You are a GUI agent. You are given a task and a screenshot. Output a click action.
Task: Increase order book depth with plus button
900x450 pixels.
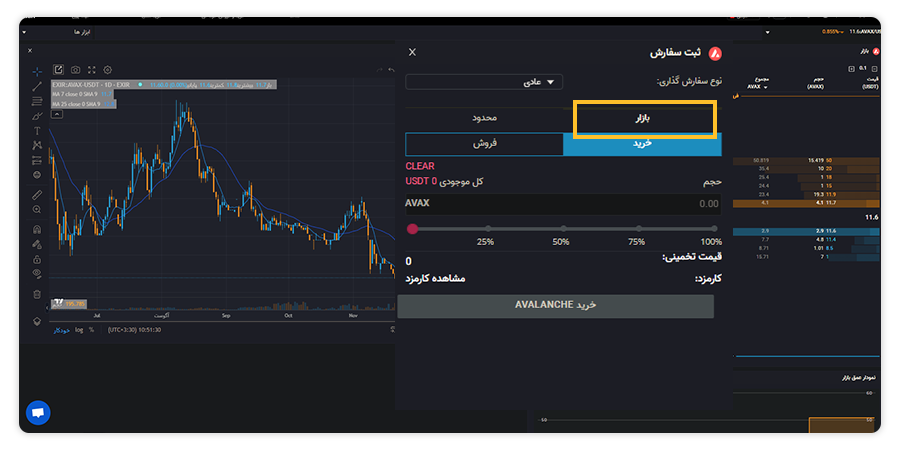pyautogui.click(x=851, y=69)
